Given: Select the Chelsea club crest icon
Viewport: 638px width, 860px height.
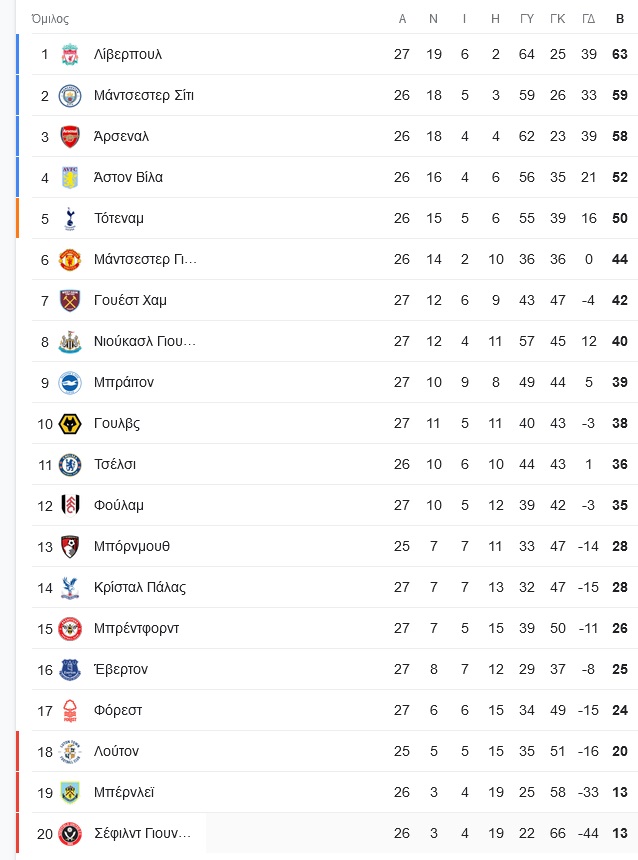Looking at the screenshot, I should (x=70, y=465).
